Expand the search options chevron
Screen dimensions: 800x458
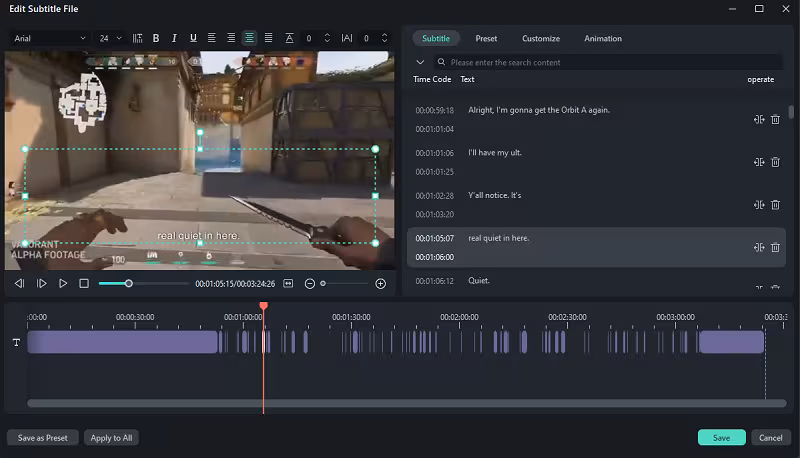tap(420, 62)
